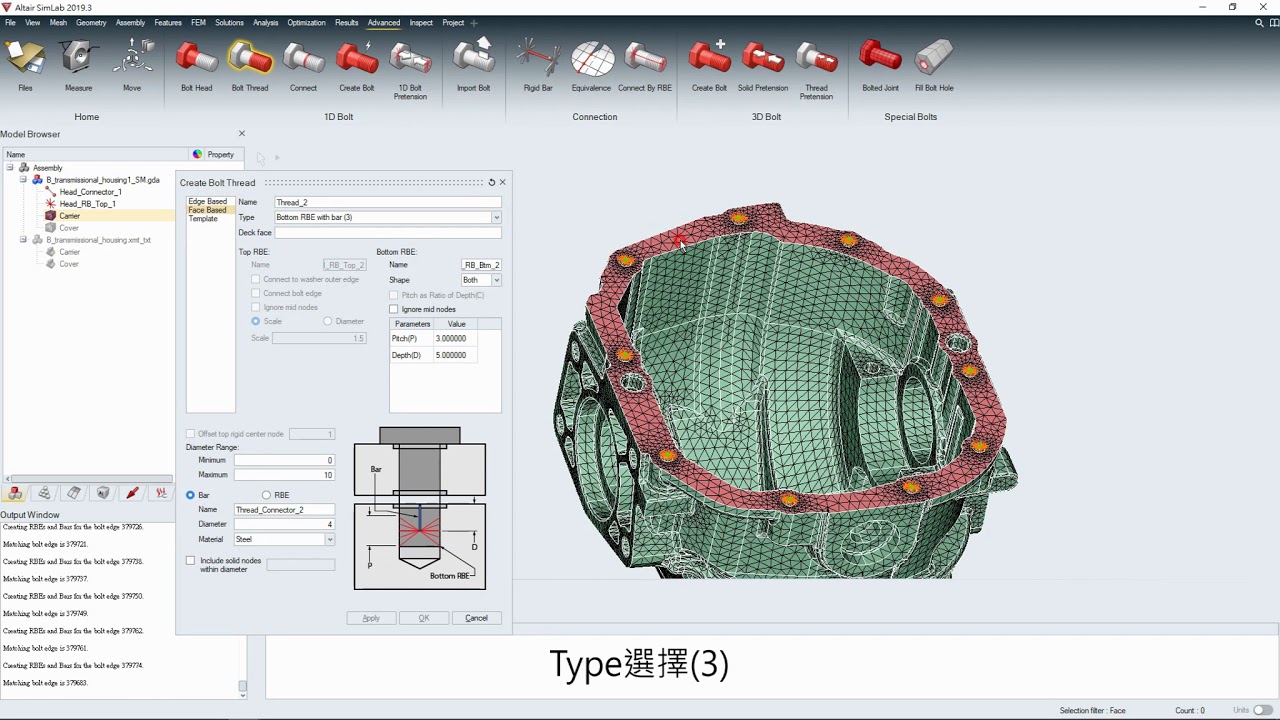Click Cancel in the Create Bolt Thread dialog
Screen dimensions: 1280x720
(x=476, y=618)
